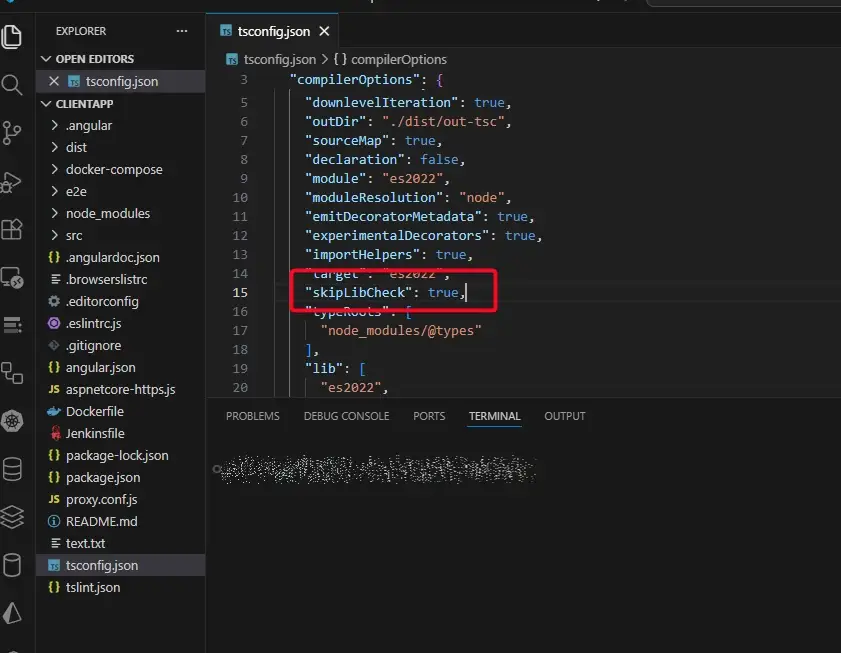Switch to the Problems panel tab

(x=252, y=416)
